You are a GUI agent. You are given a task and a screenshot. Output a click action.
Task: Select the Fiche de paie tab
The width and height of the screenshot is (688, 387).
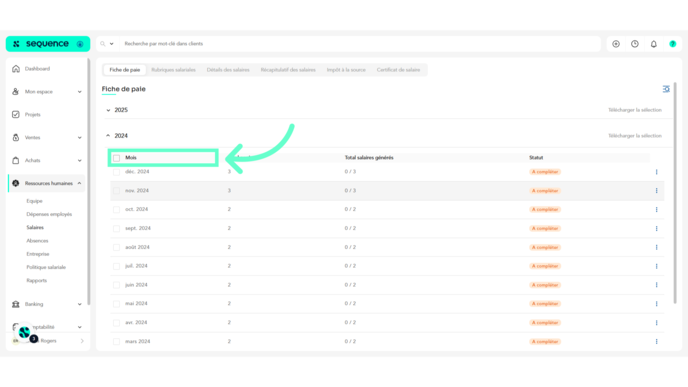coord(125,70)
